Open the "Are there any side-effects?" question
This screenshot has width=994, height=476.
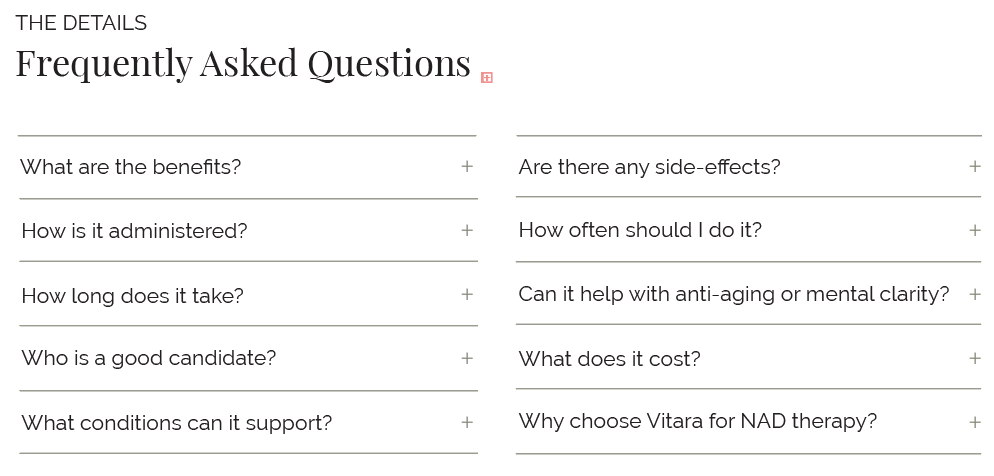pos(749,166)
